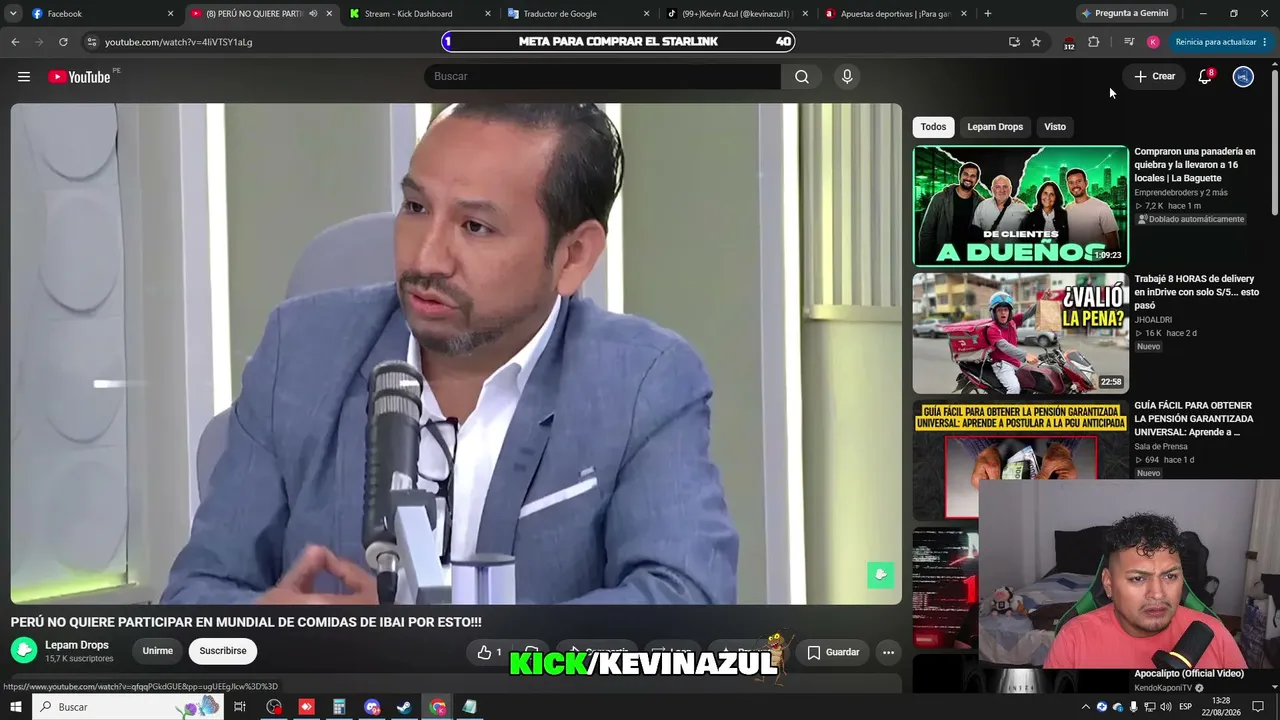The height and width of the screenshot is (720, 1280).
Task: Go back in browser history
Action: pyautogui.click(x=15, y=42)
